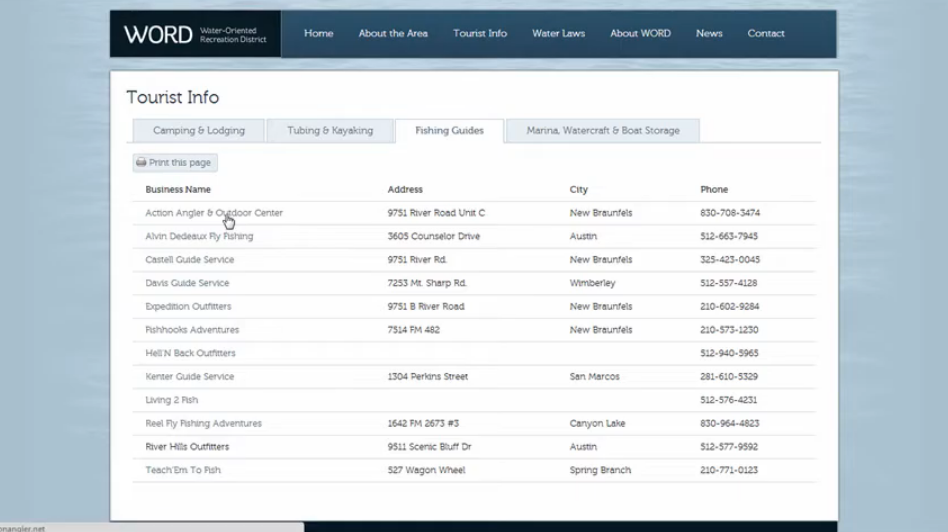The height and width of the screenshot is (532, 948).
Task: Click the Canyon Lake city cell
Action: (x=597, y=424)
